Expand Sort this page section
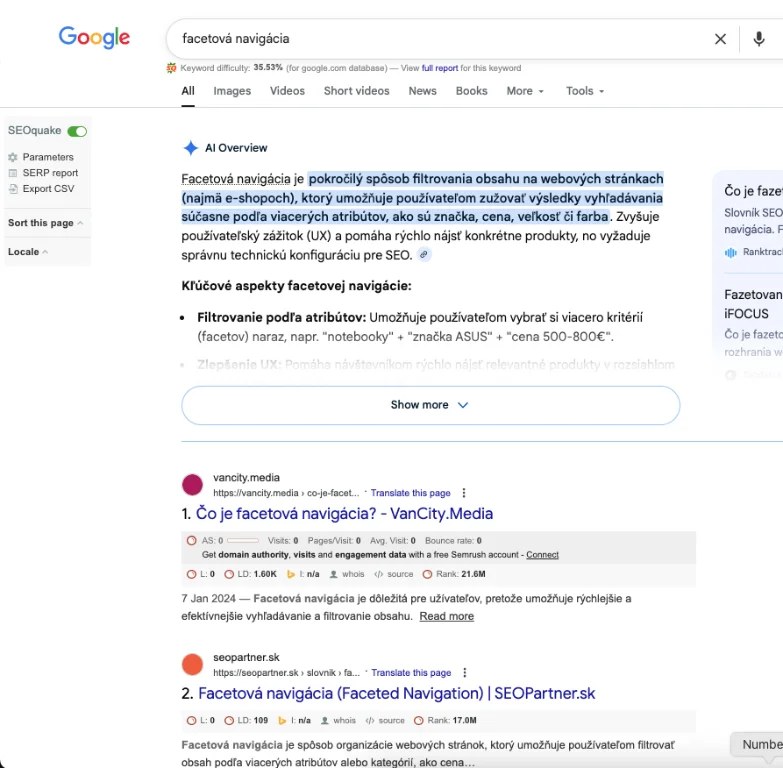Image resolution: width=783 pixels, height=768 pixels. pos(45,223)
